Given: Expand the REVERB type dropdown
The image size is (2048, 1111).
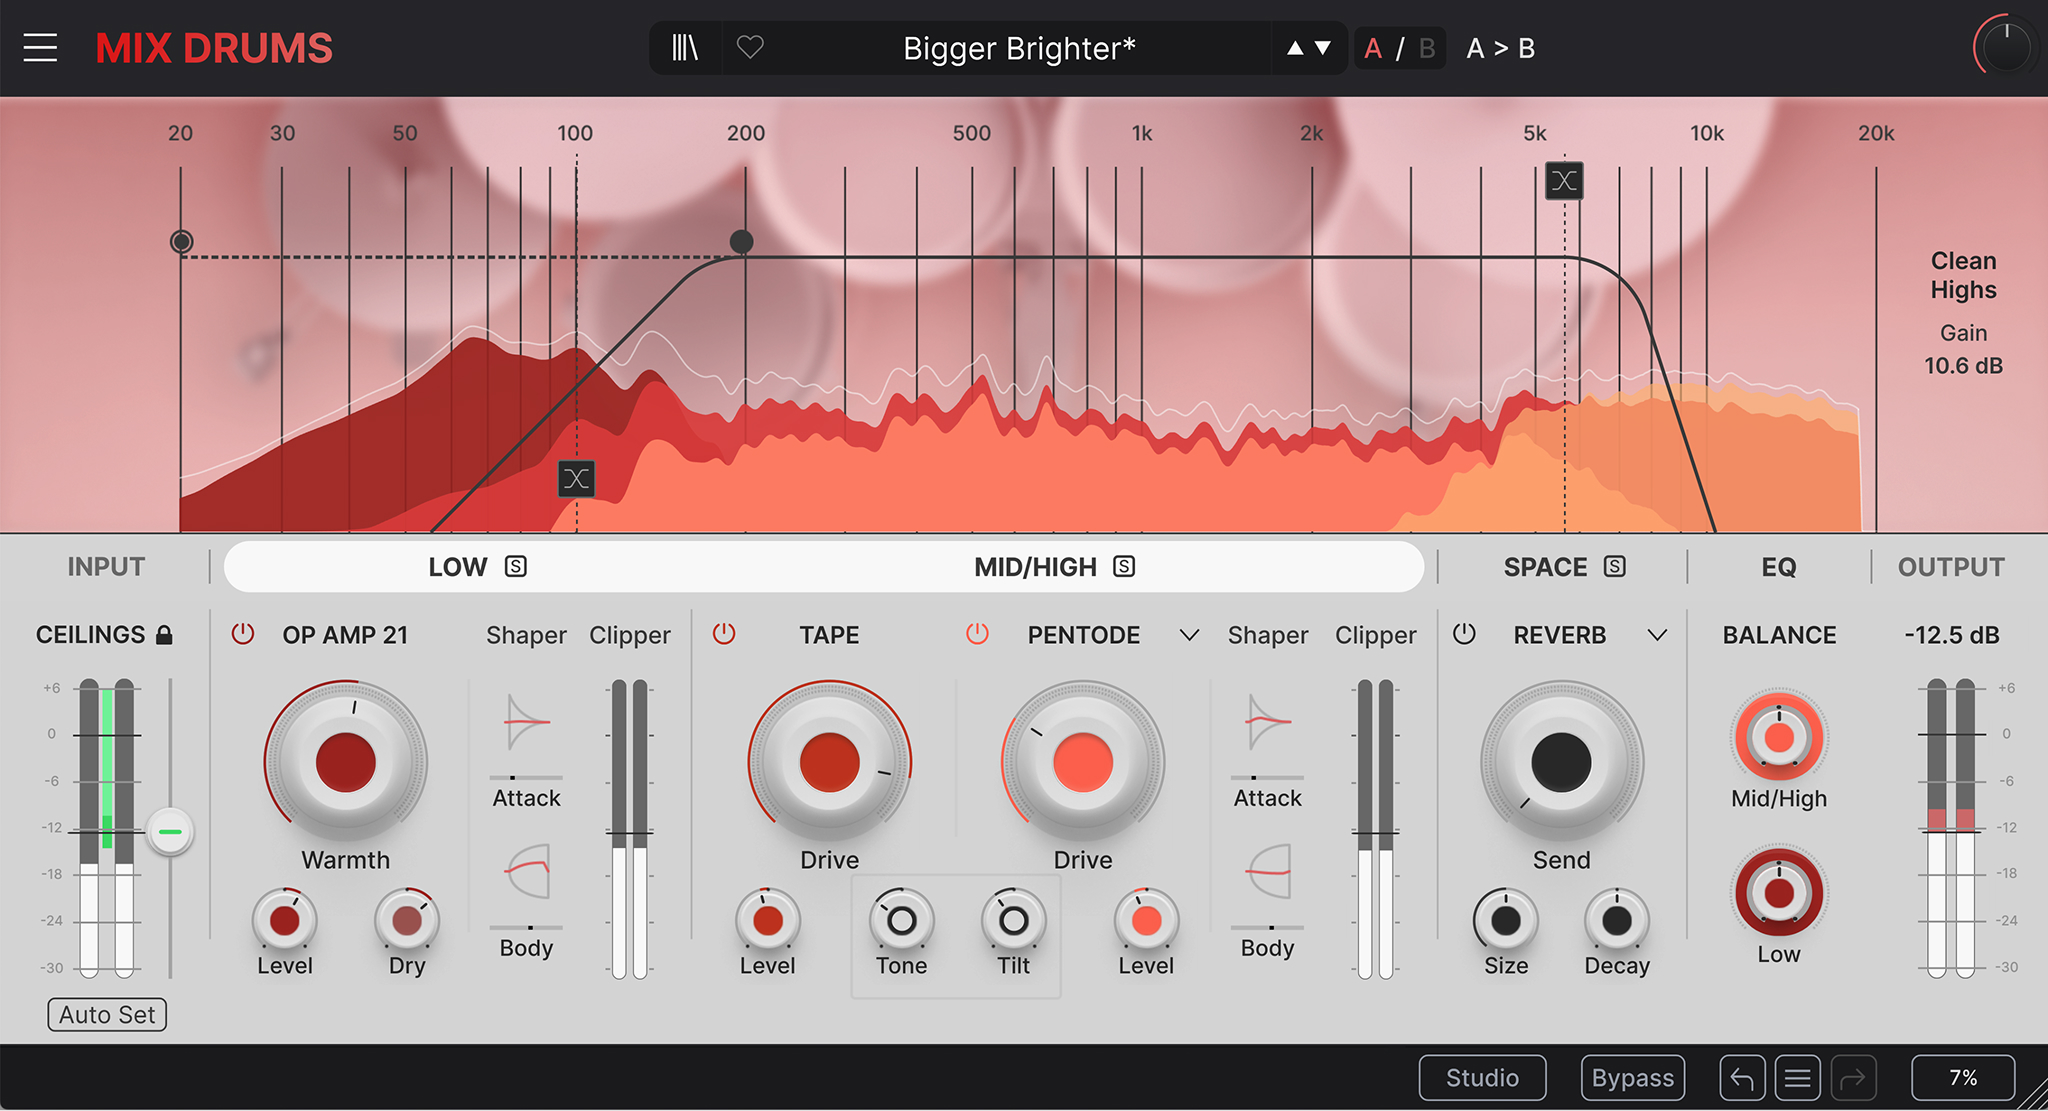Looking at the screenshot, I should 1657,635.
